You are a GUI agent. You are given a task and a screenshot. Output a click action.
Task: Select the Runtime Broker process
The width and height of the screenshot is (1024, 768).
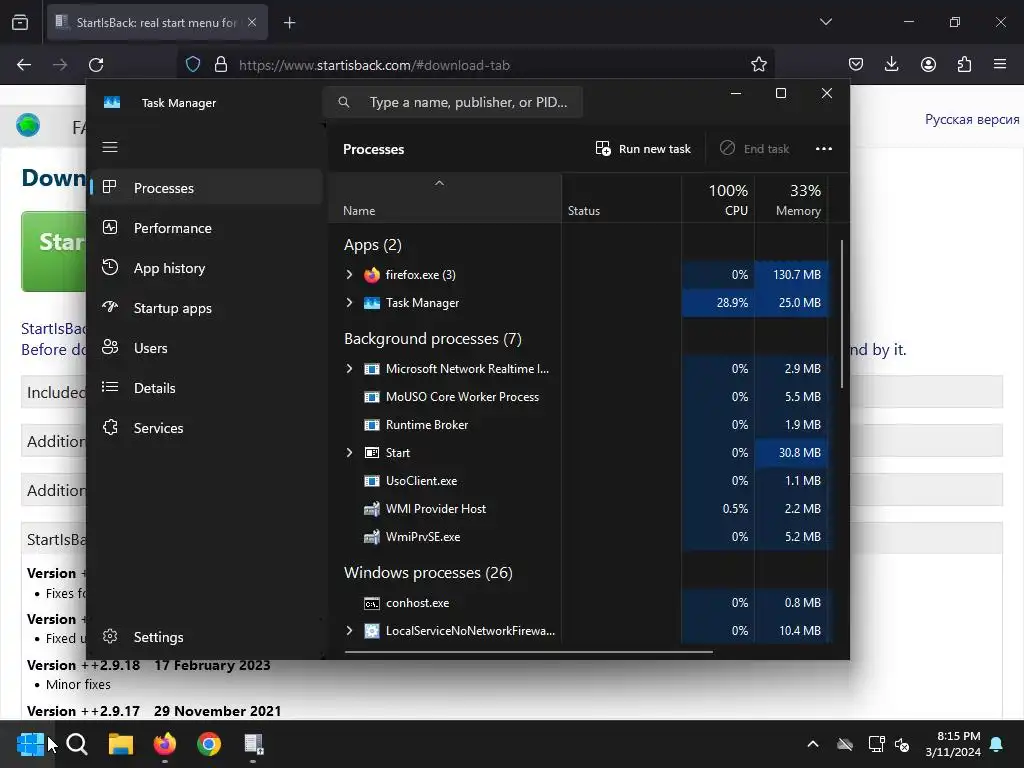click(x=578, y=424)
